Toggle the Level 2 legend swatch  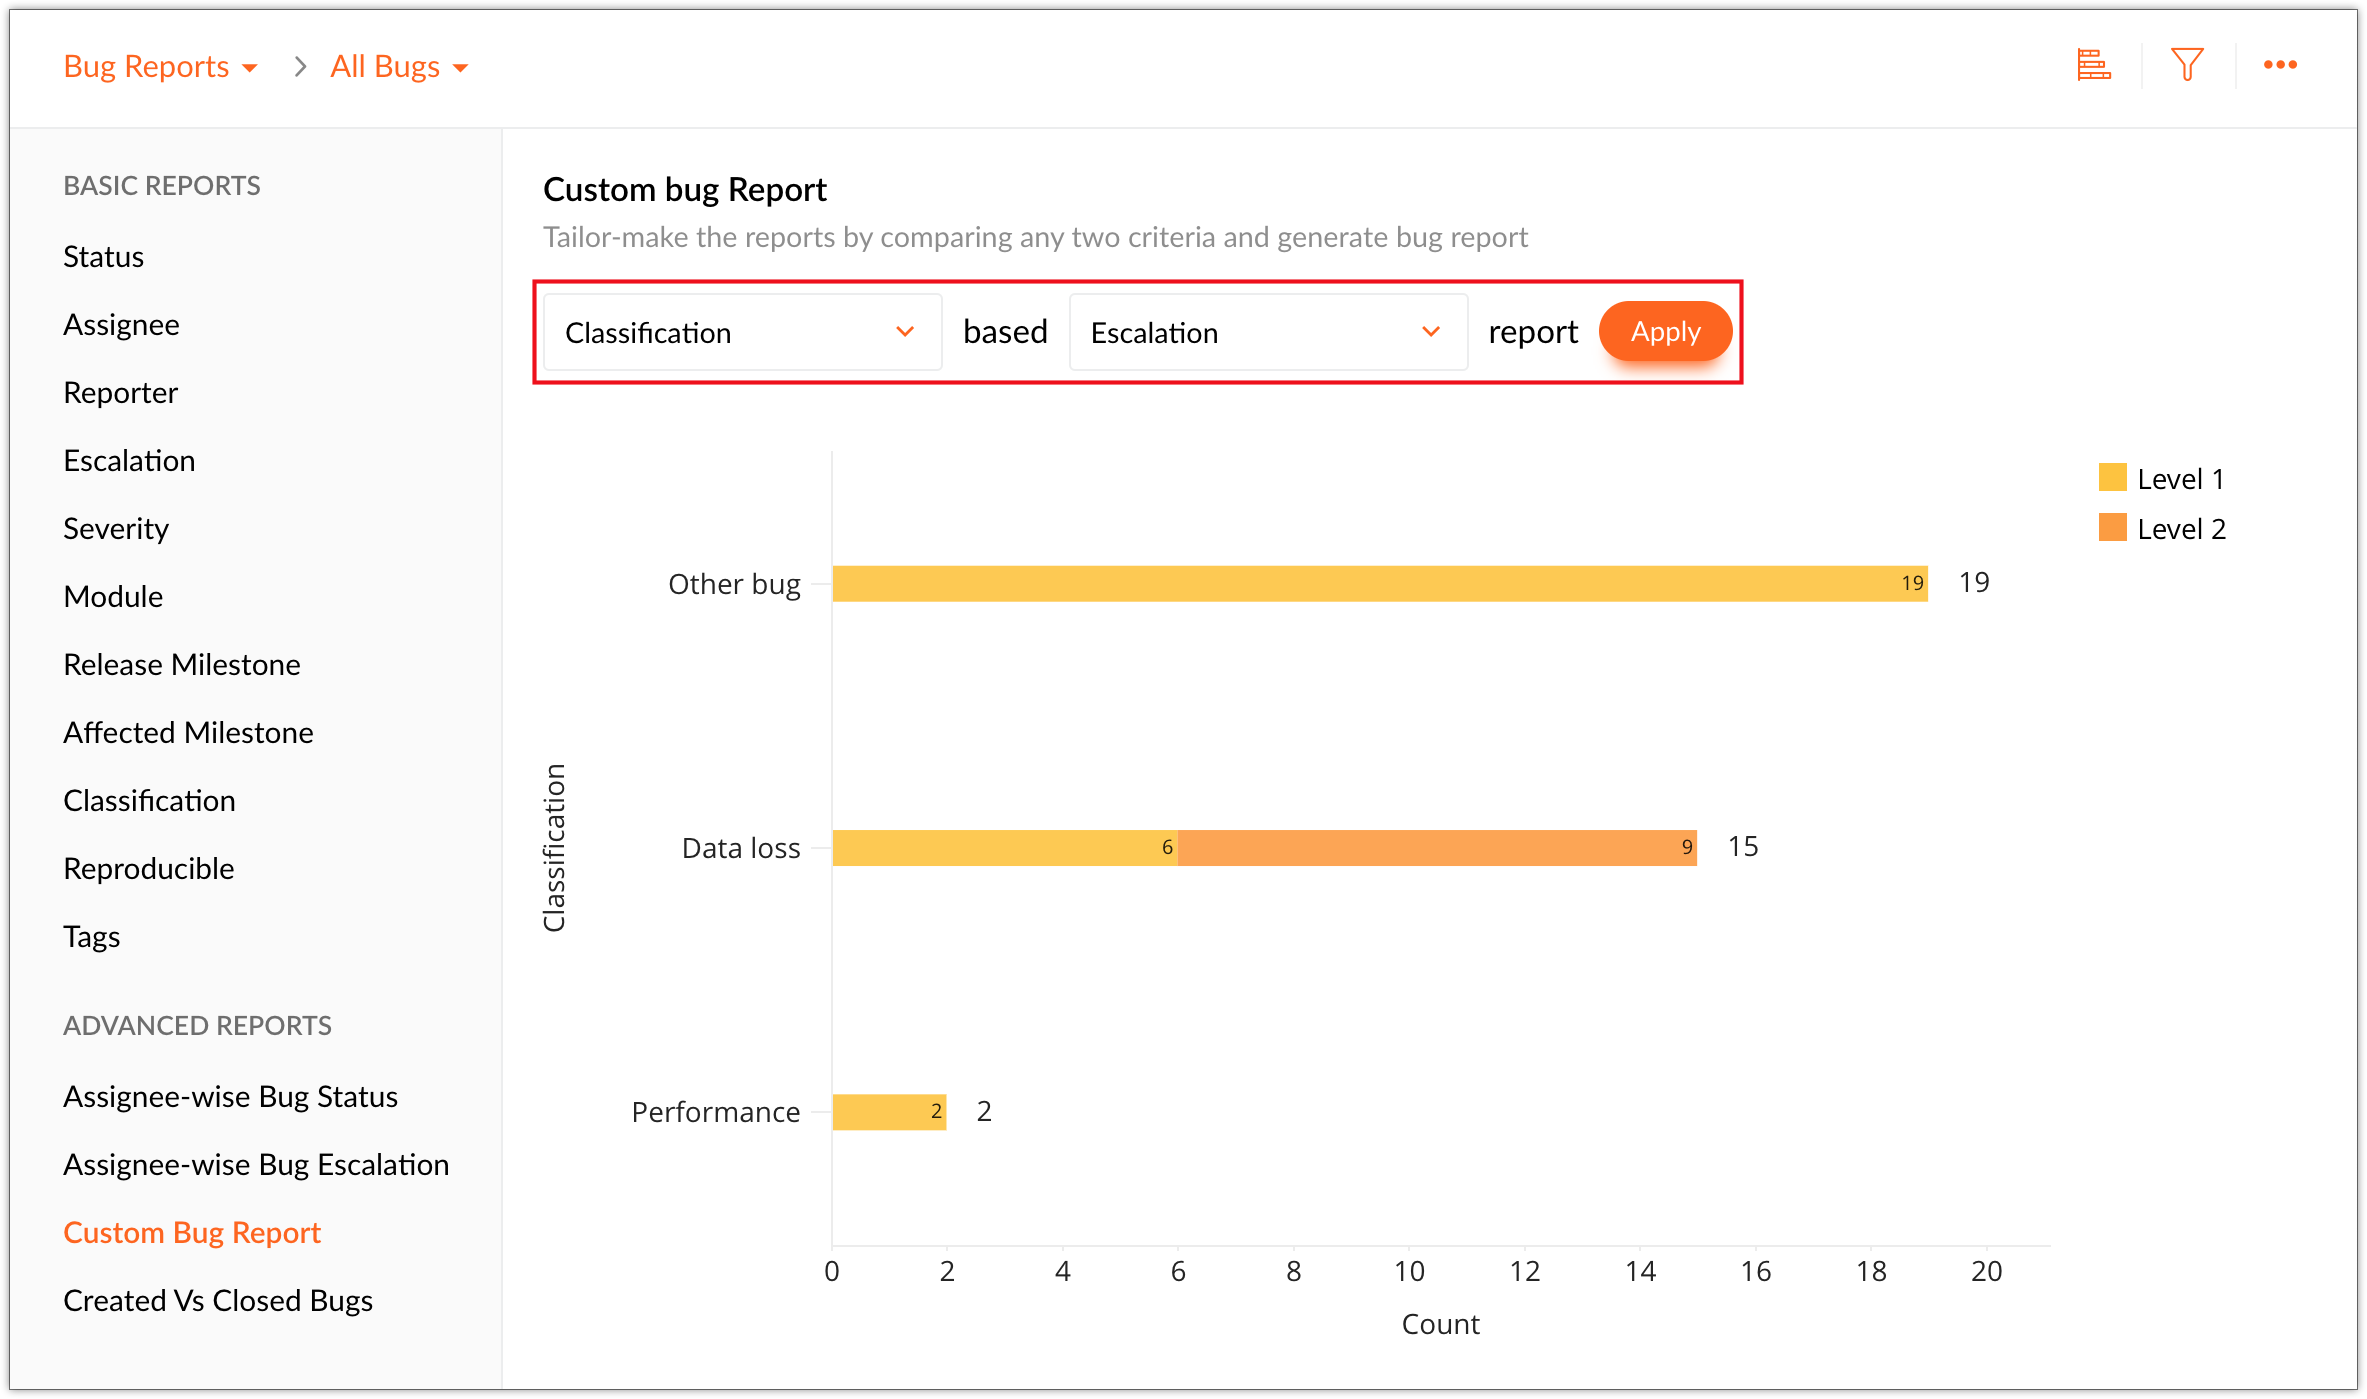click(x=2112, y=528)
